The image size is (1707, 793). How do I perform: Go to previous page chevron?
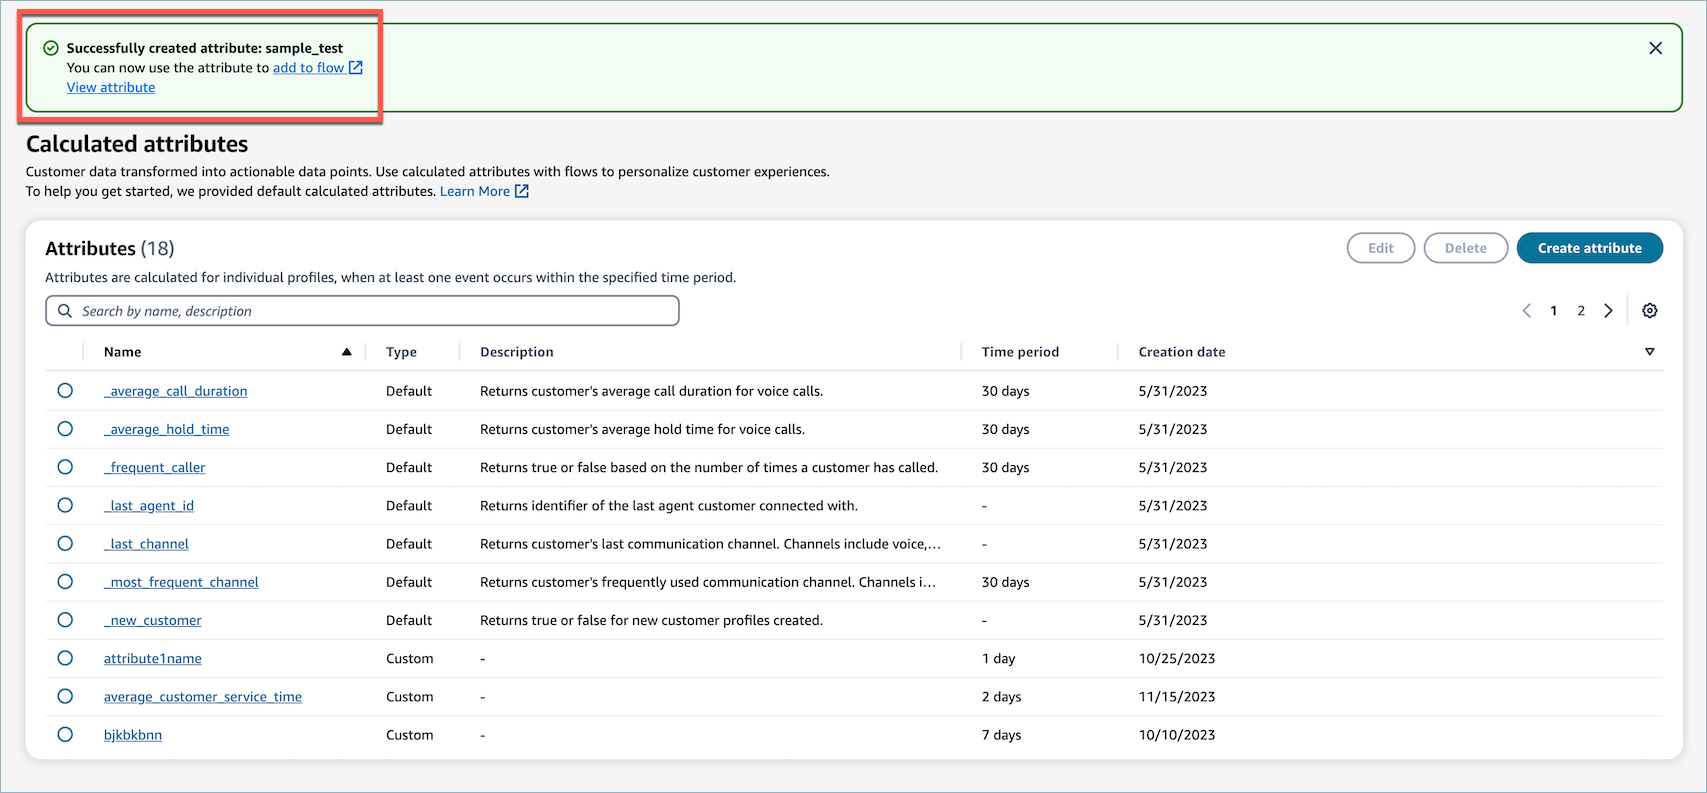pos(1527,311)
